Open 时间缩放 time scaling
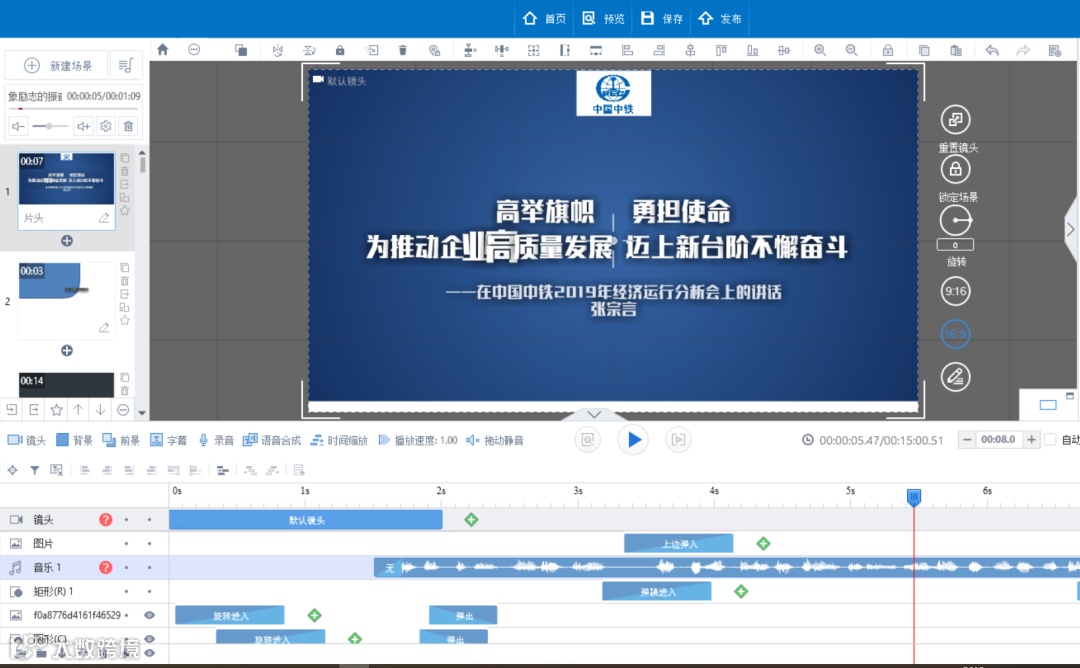 [339, 440]
